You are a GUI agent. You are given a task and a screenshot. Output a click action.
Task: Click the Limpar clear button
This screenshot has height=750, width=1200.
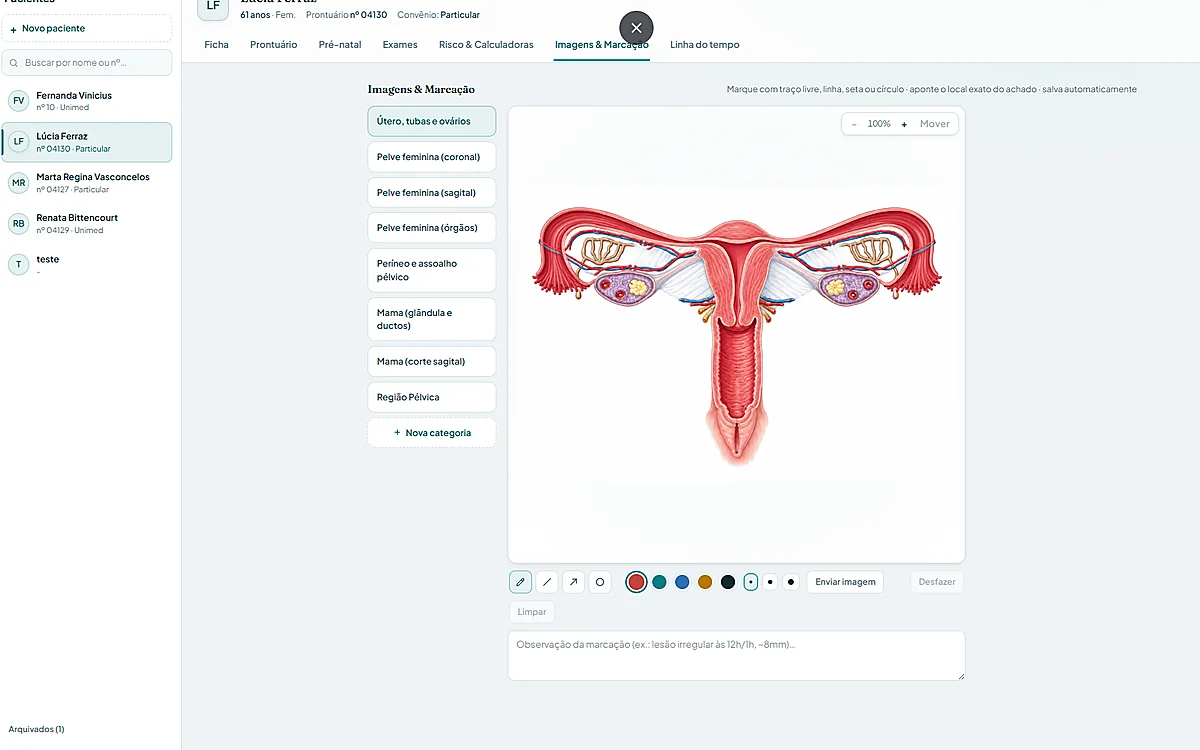pos(532,612)
